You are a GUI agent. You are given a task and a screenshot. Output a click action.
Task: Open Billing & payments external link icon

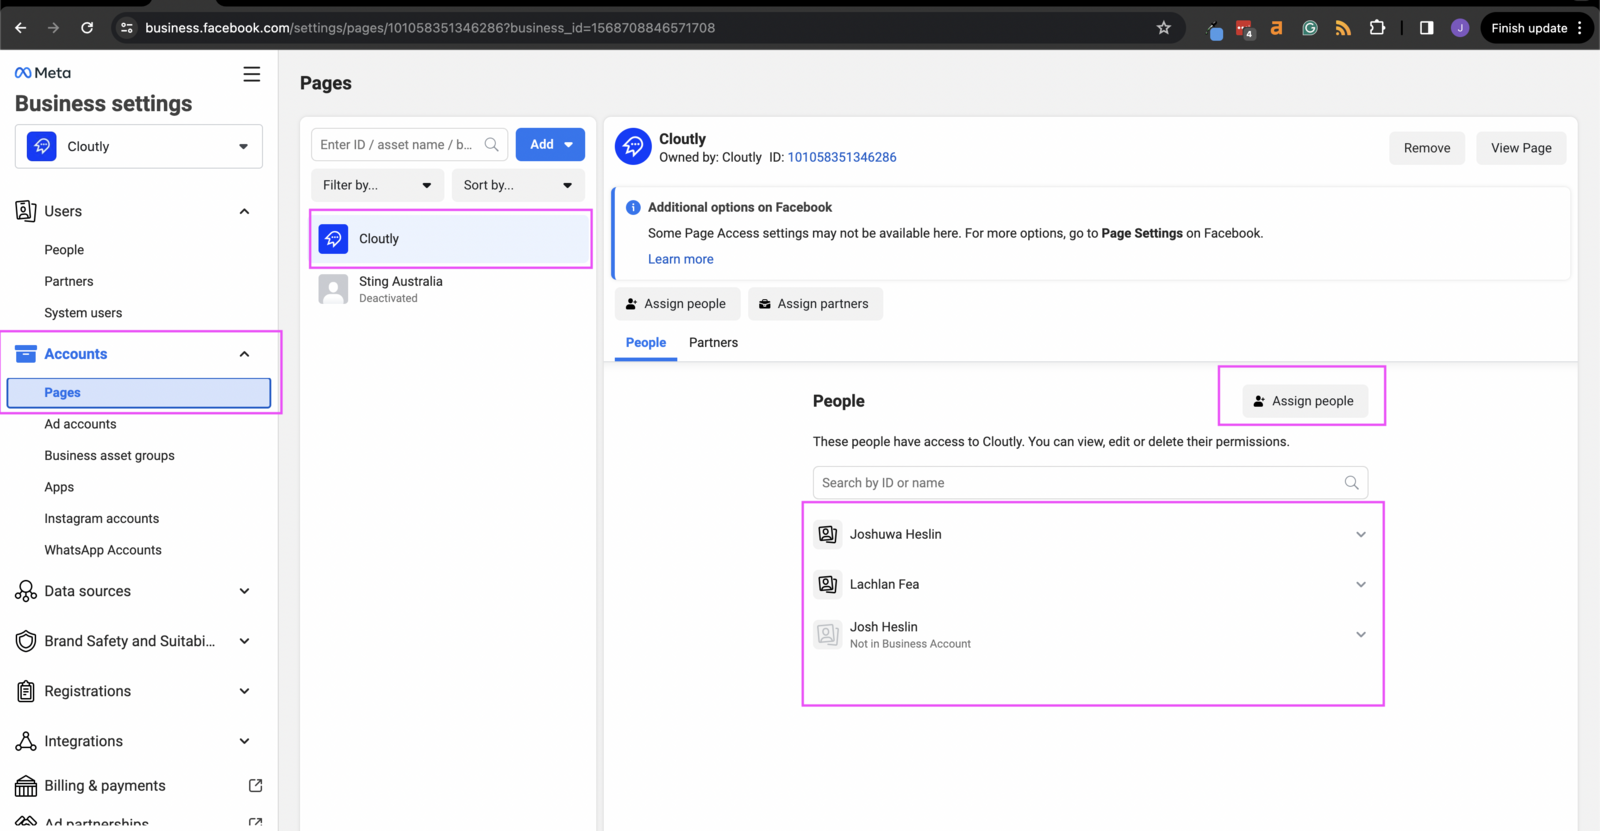pos(255,786)
